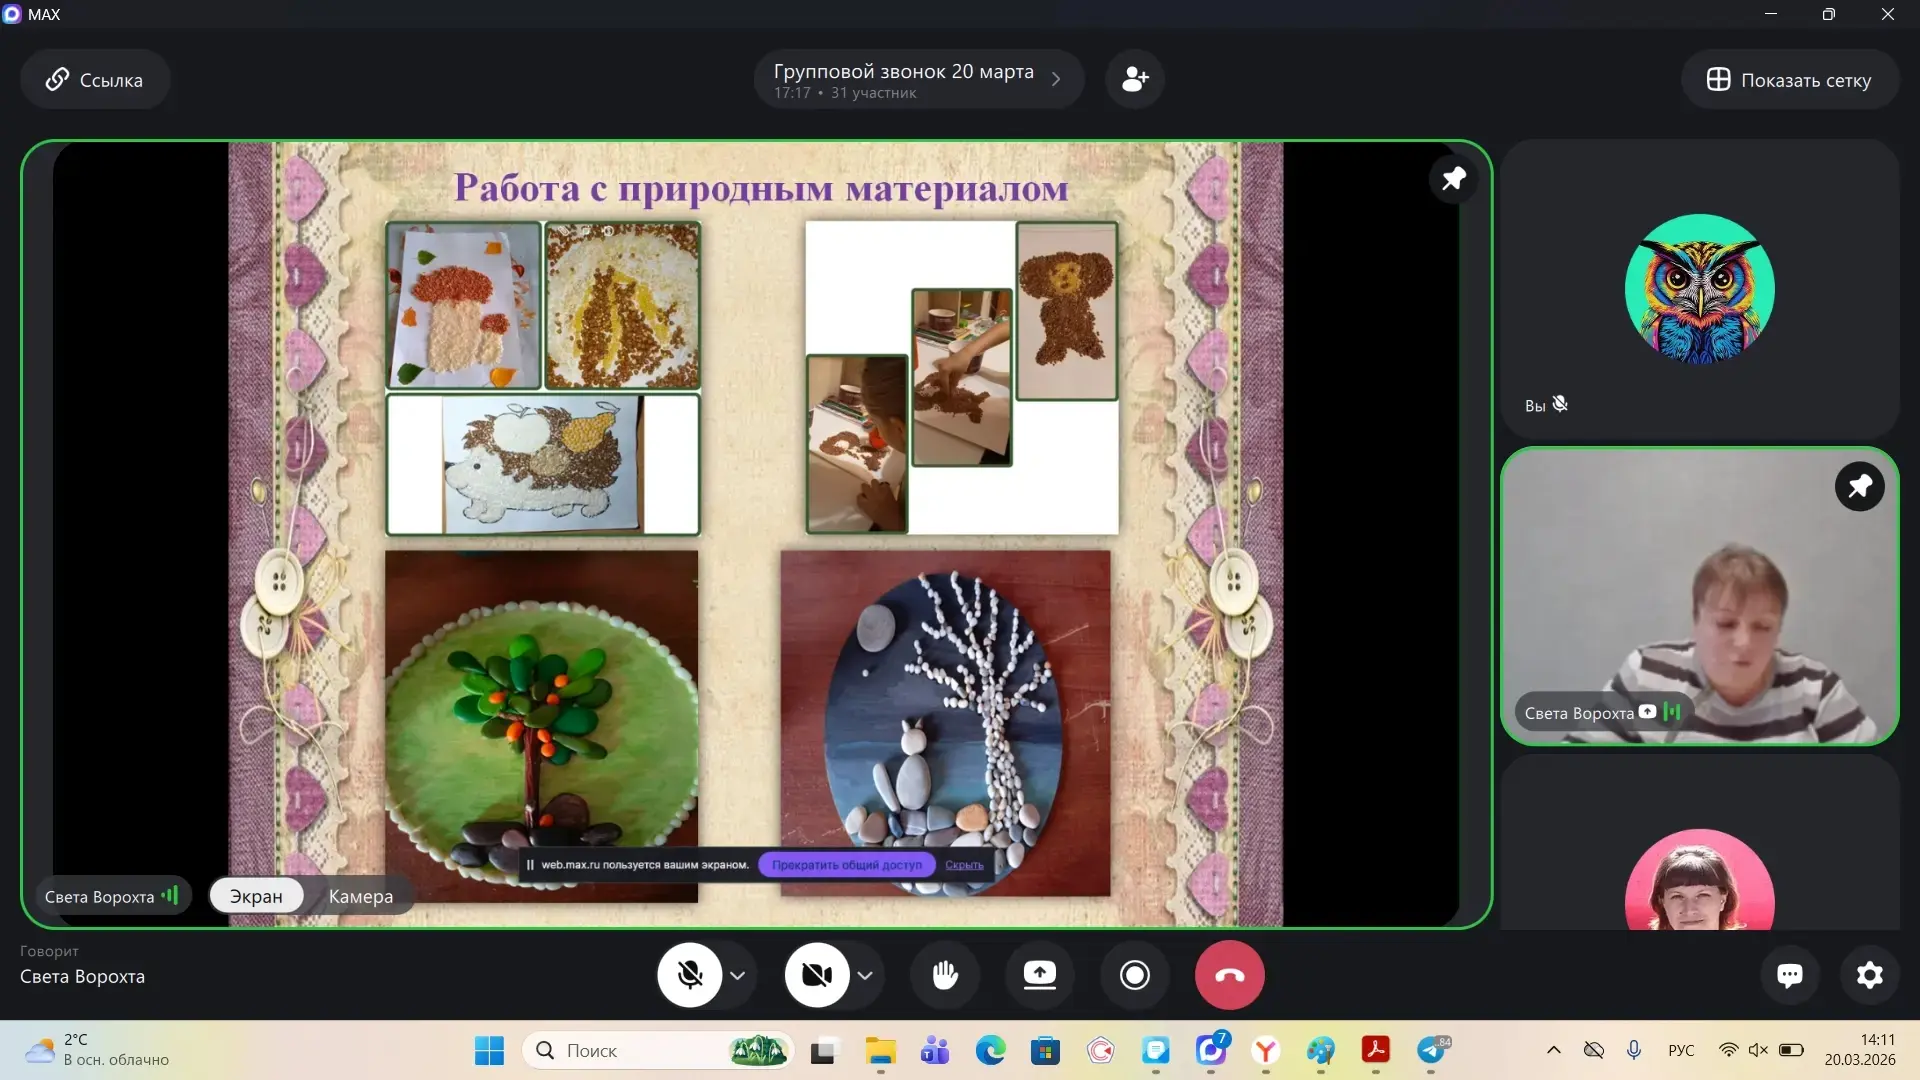
Task: Click the Ссылка link button
Action: coord(95,80)
